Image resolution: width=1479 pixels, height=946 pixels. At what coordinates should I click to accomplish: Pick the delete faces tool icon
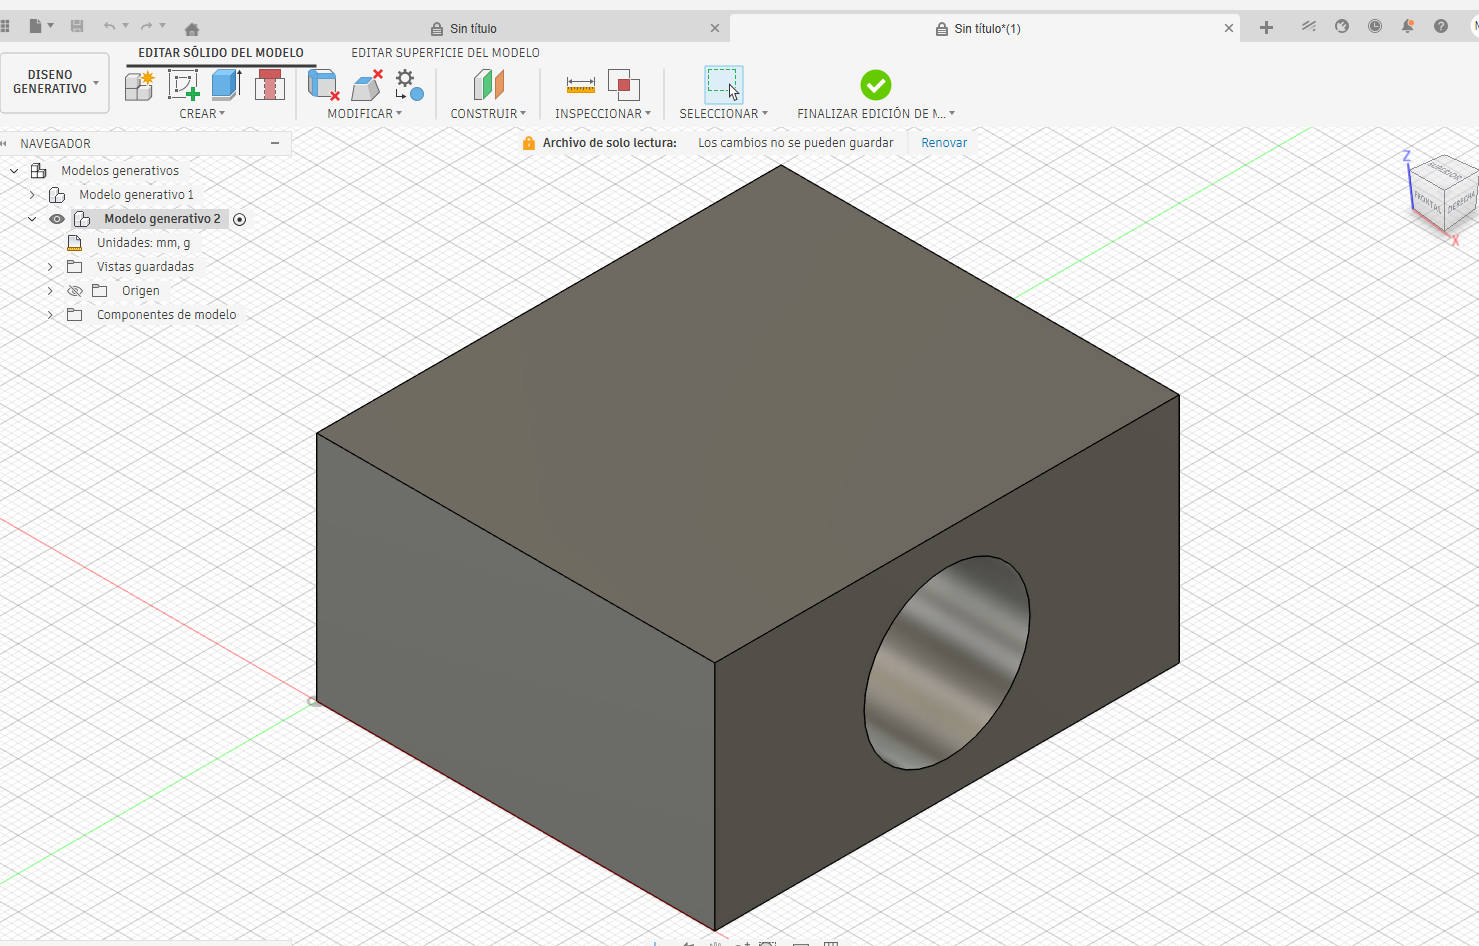coord(367,85)
